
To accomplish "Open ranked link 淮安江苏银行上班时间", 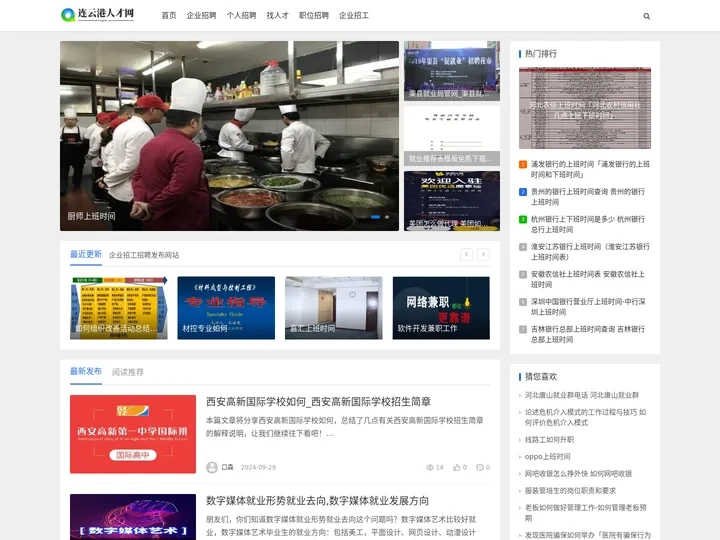I will coord(590,252).
